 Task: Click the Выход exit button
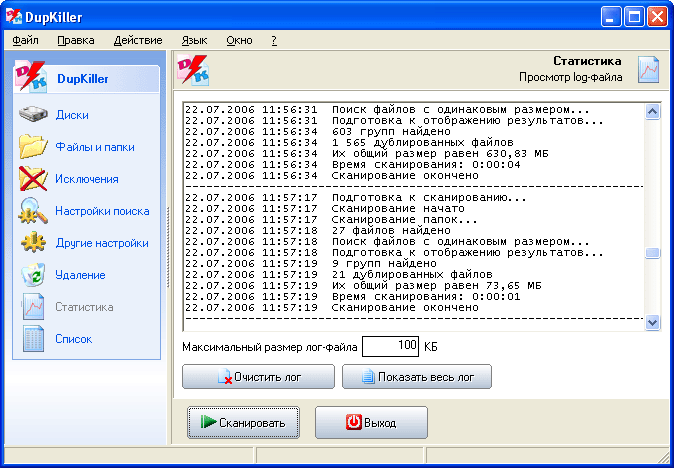[371, 423]
